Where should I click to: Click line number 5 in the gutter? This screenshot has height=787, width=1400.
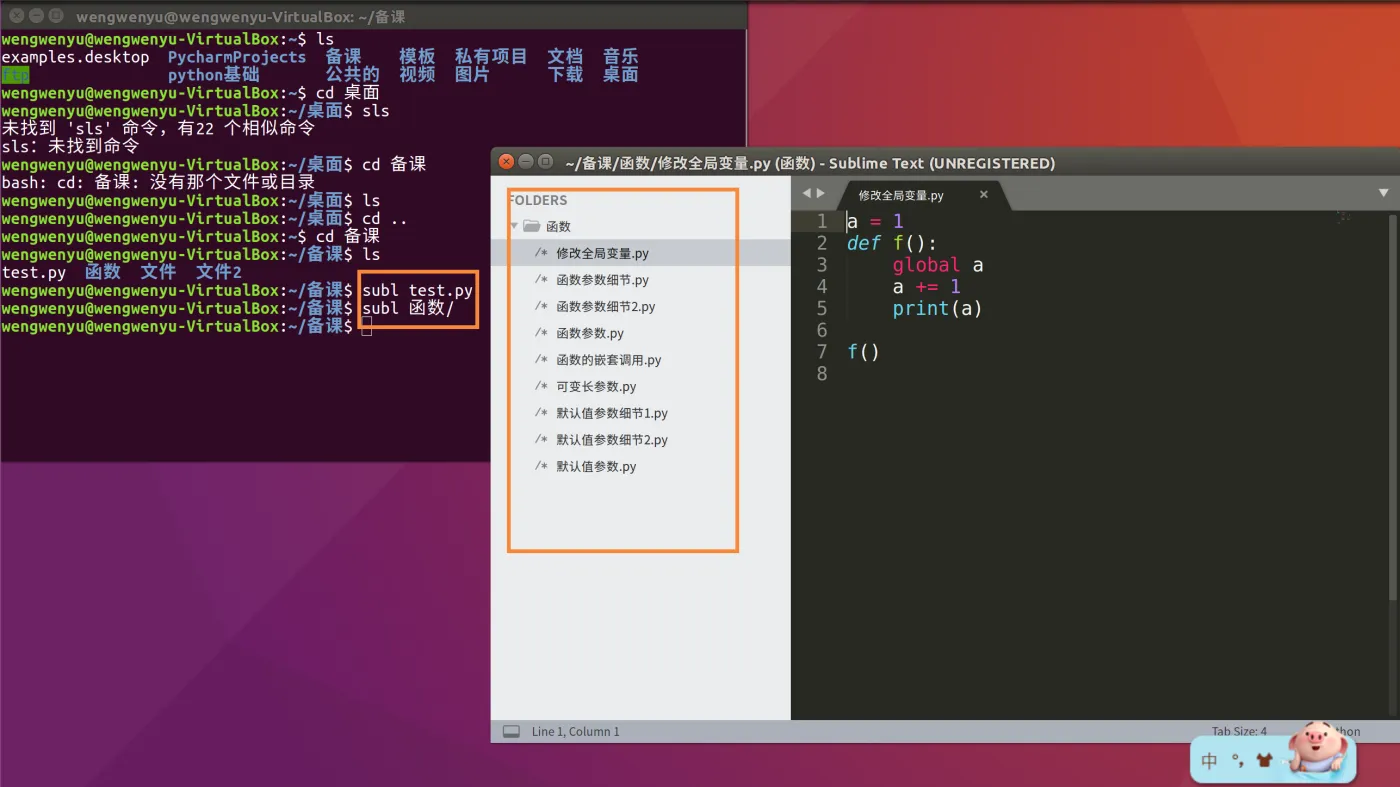tap(822, 309)
